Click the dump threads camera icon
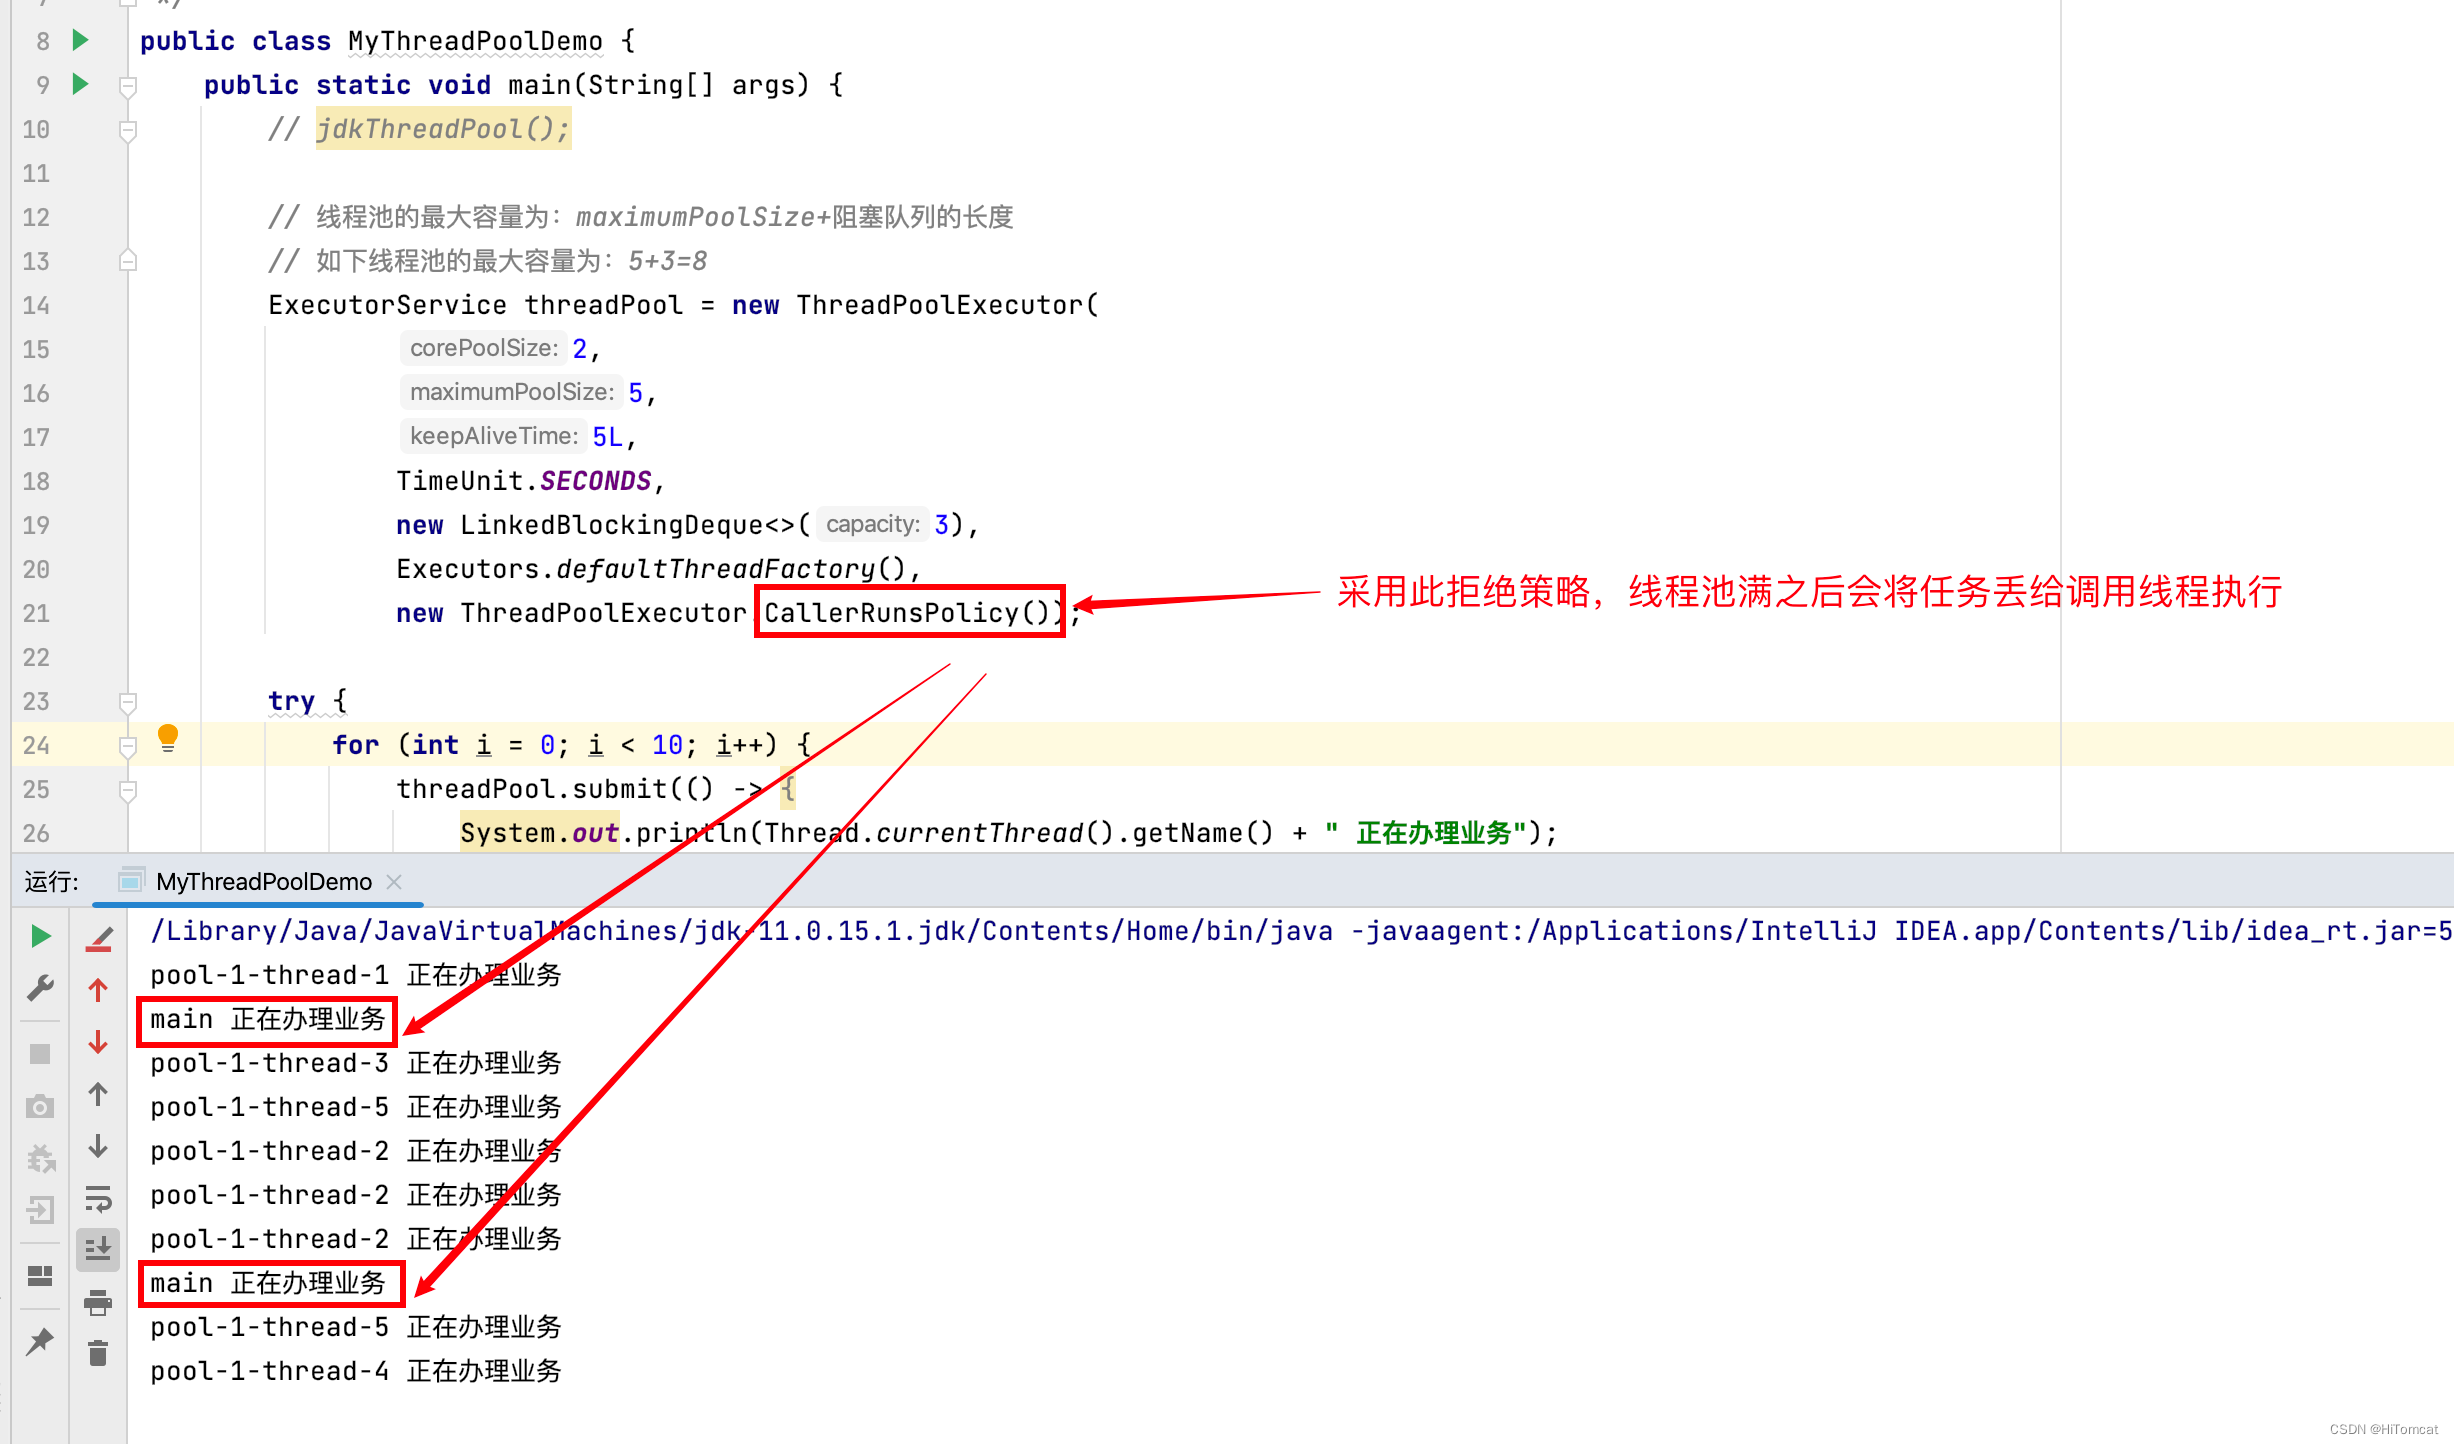The height and width of the screenshot is (1444, 2454). 40,1106
